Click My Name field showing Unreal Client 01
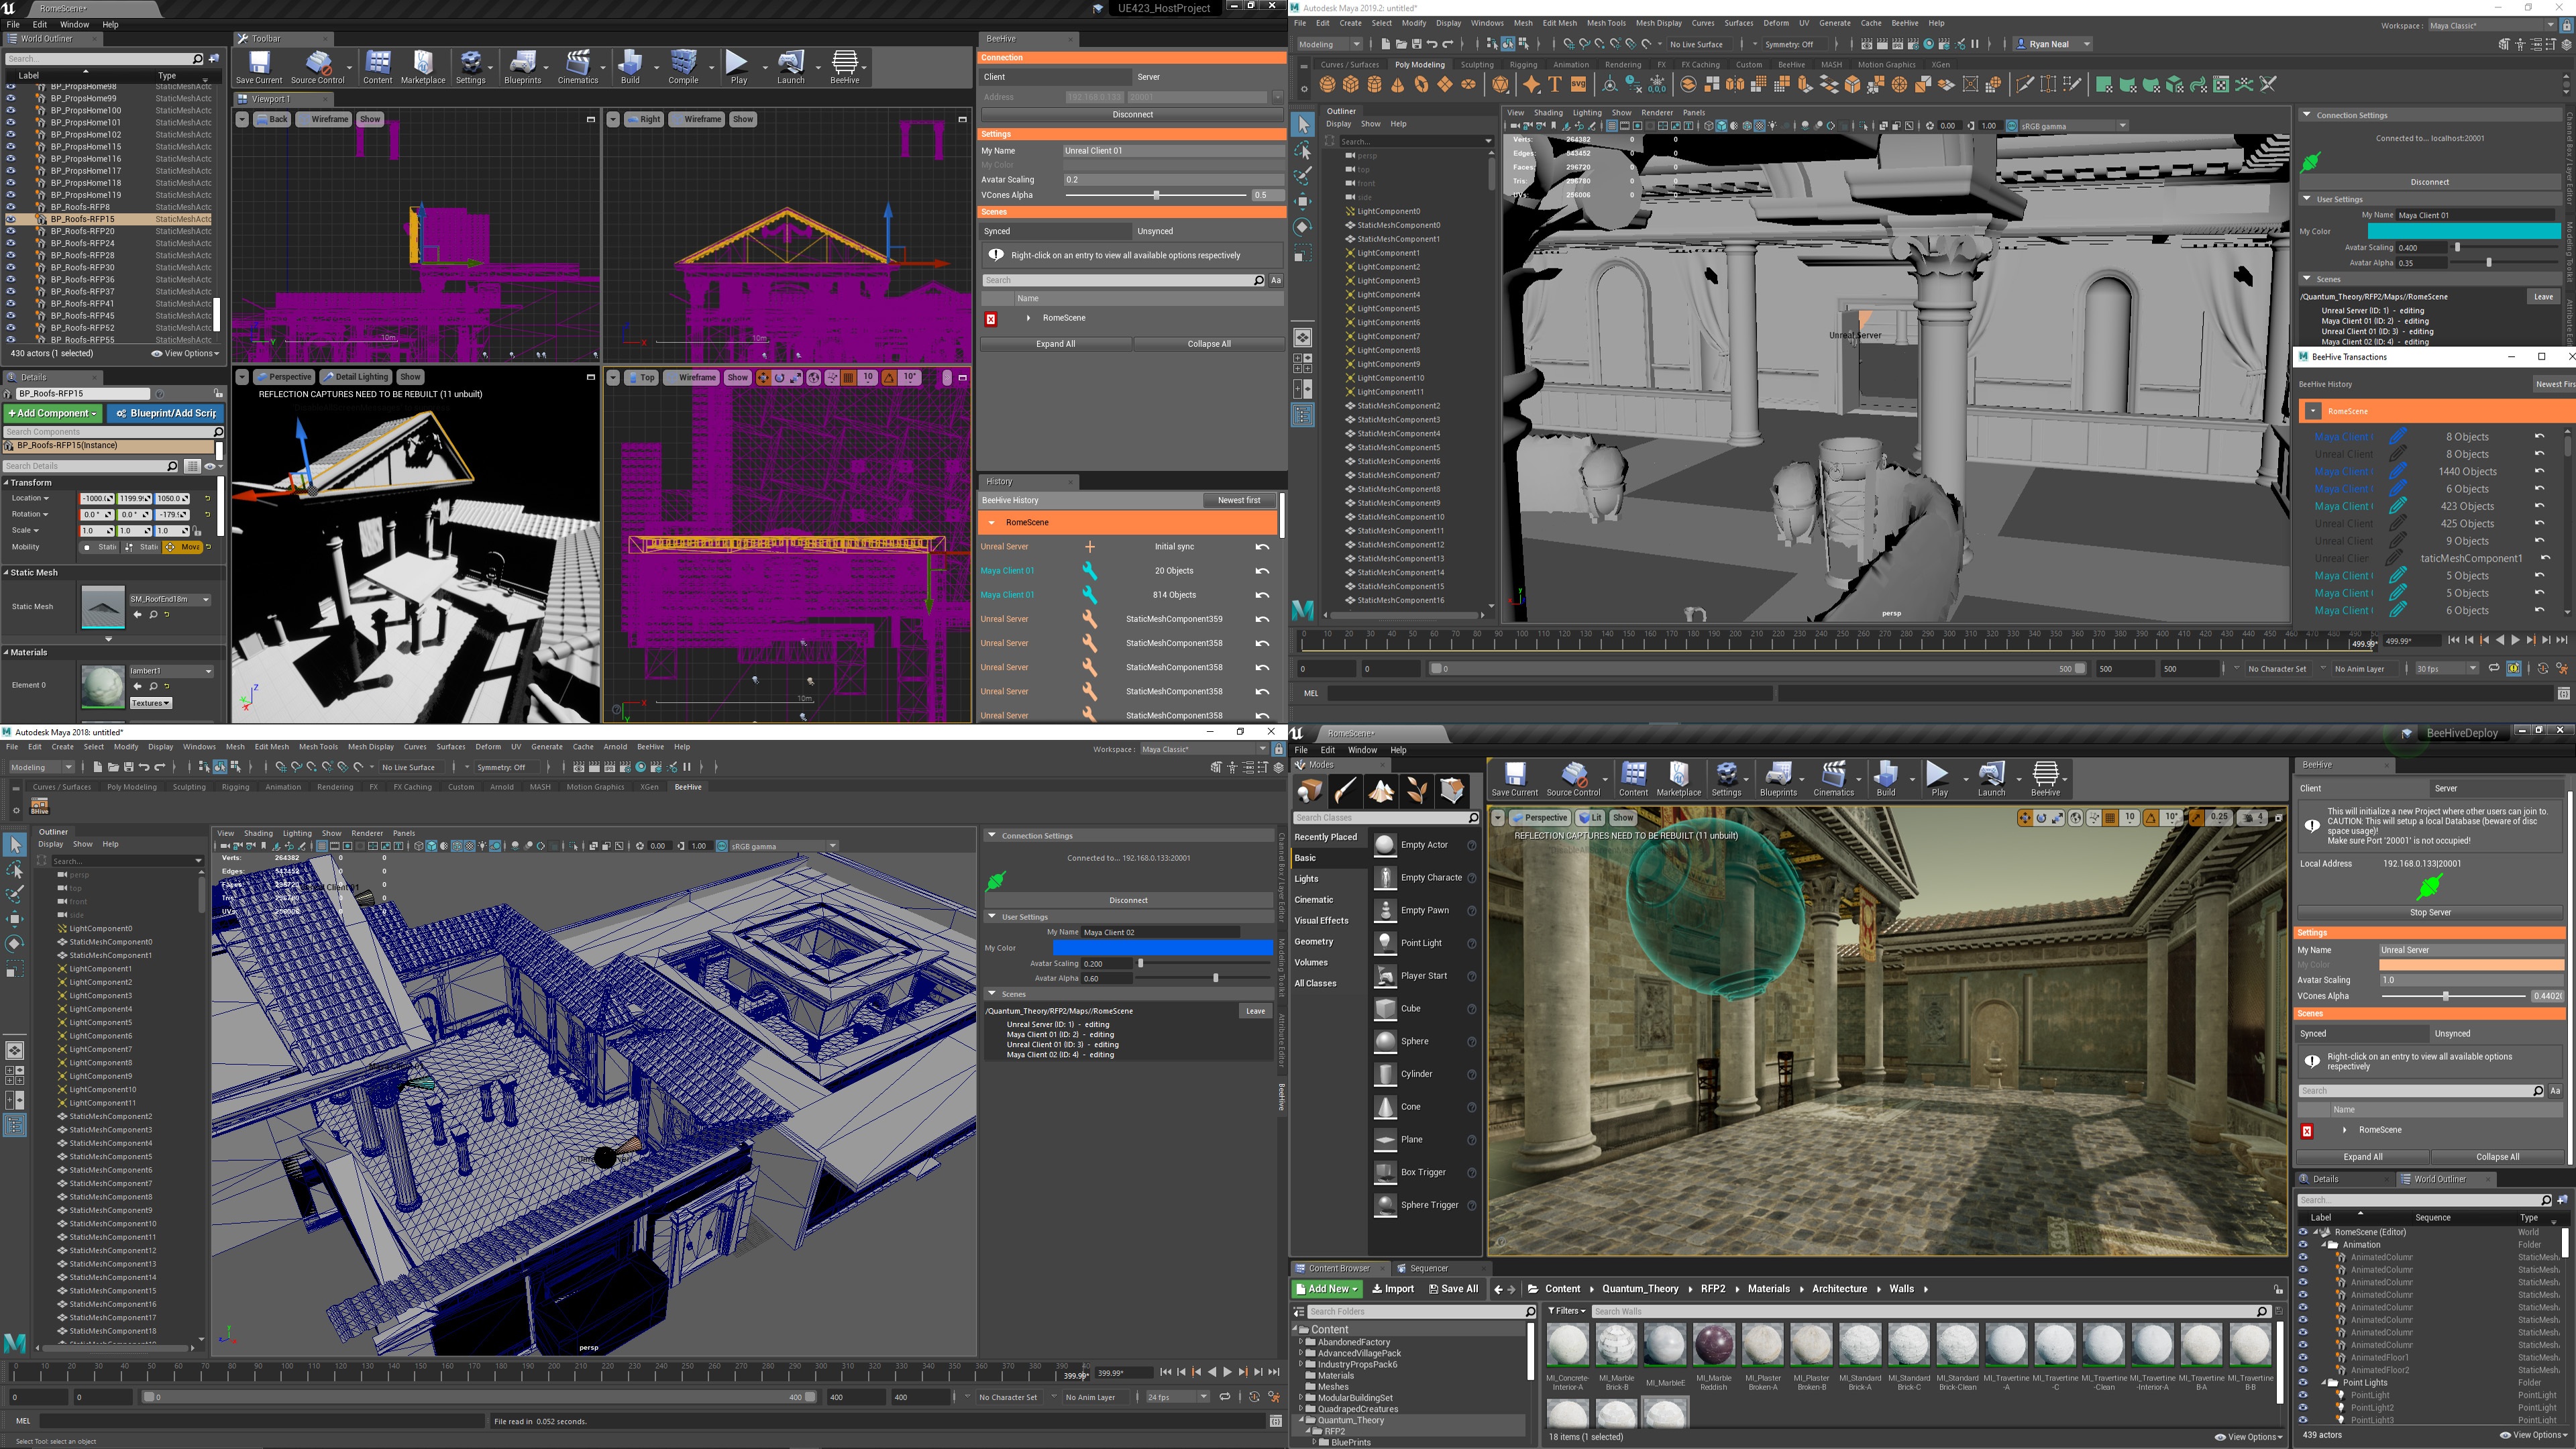The image size is (2576, 1449). coord(1173,151)
